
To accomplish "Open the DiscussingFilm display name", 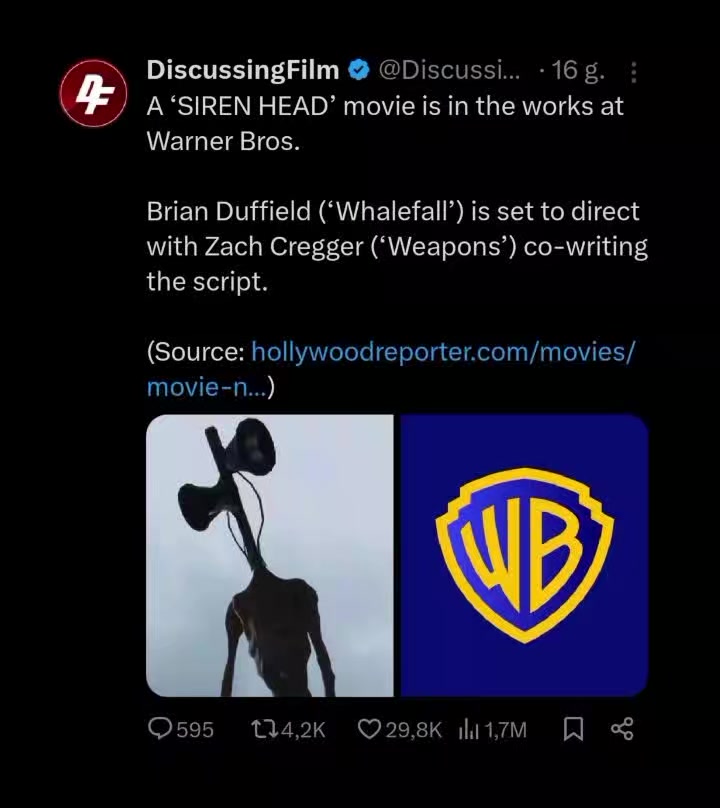I will pyautogui.click(x=243, y=70).
